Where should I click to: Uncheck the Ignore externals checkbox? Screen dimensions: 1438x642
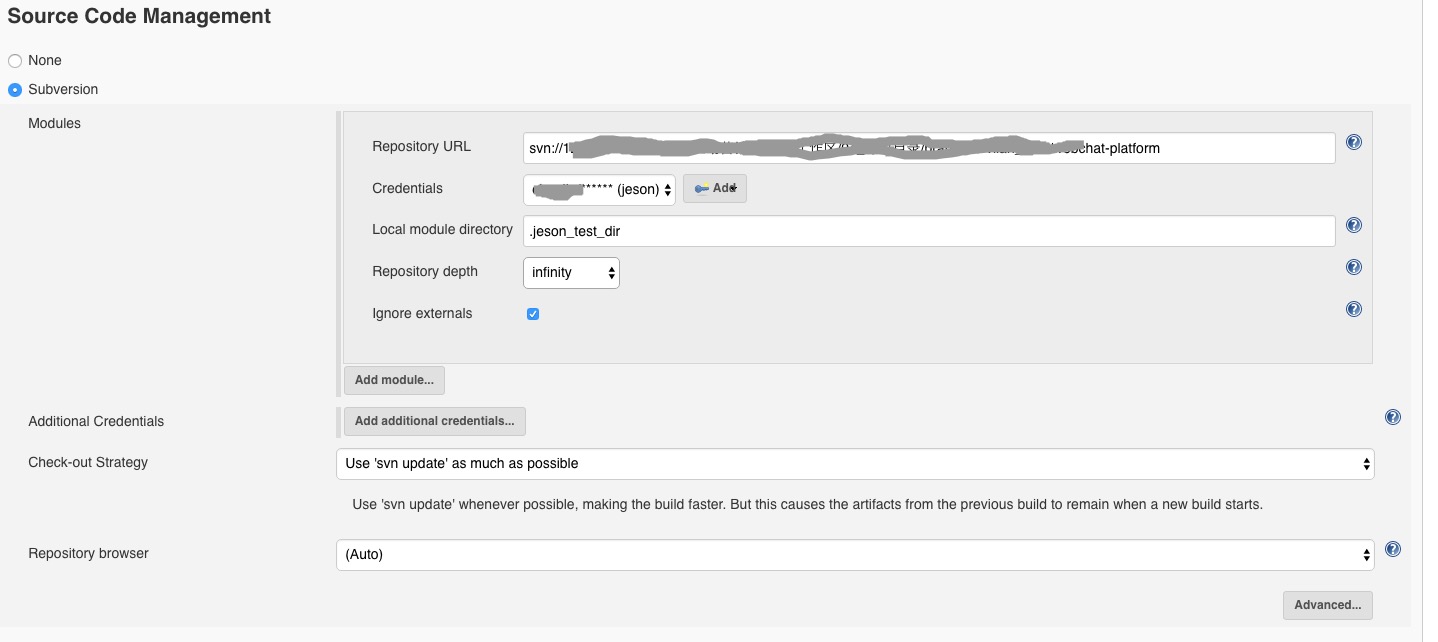tap(533, 314)
